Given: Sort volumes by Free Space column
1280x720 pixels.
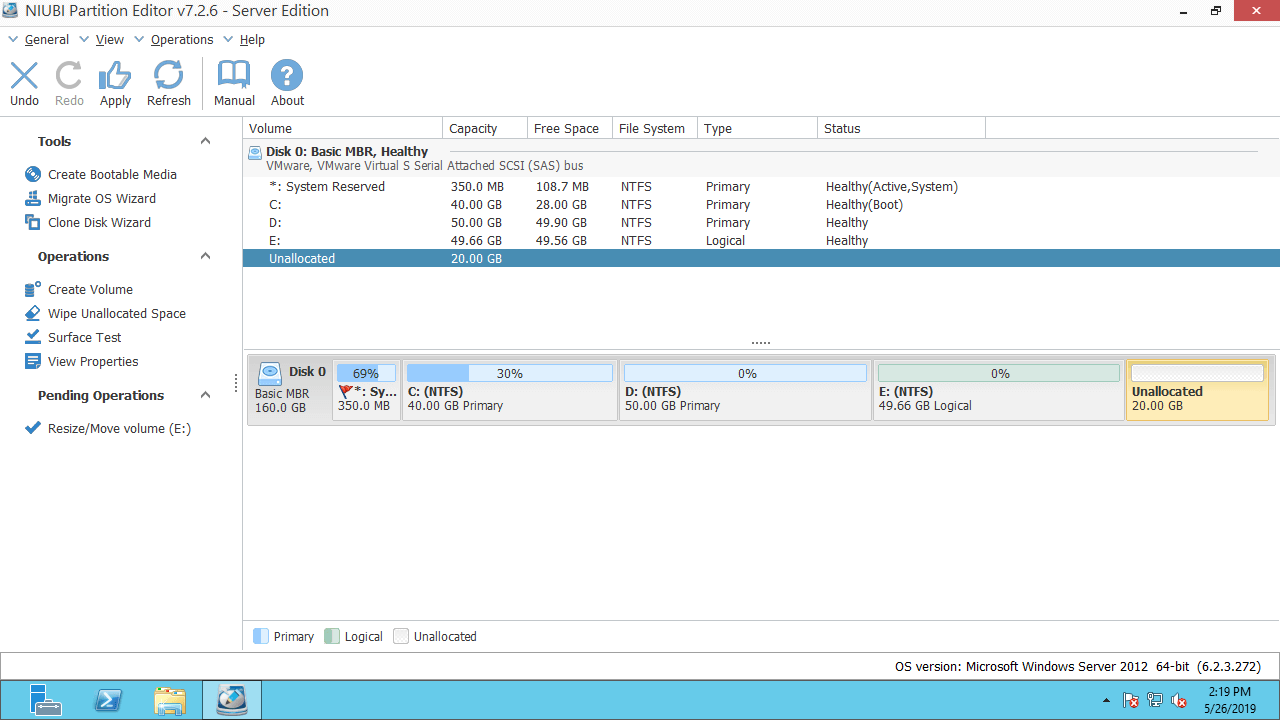Looking at the screenshot, I should click(566, 128).
